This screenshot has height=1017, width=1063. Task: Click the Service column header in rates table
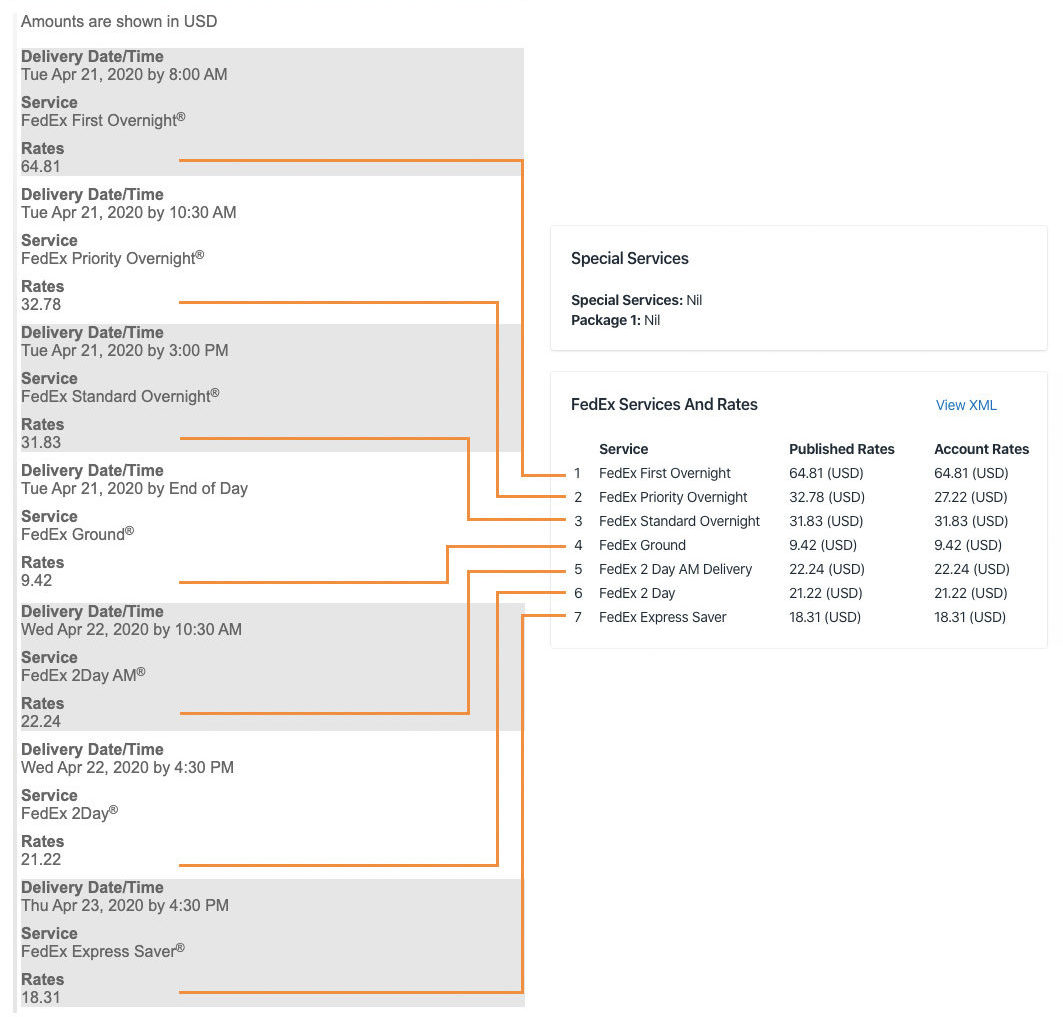(x=623, y=449)
